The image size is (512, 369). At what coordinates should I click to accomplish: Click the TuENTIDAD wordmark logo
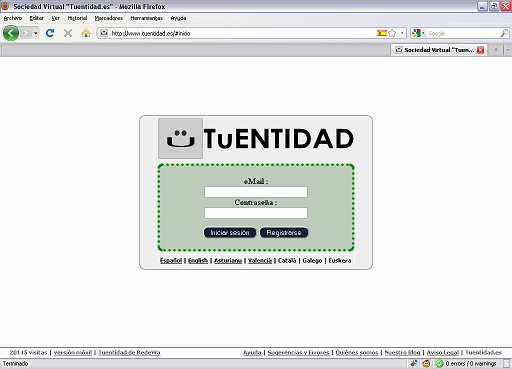pyautogui.click(x=279, y=138)
